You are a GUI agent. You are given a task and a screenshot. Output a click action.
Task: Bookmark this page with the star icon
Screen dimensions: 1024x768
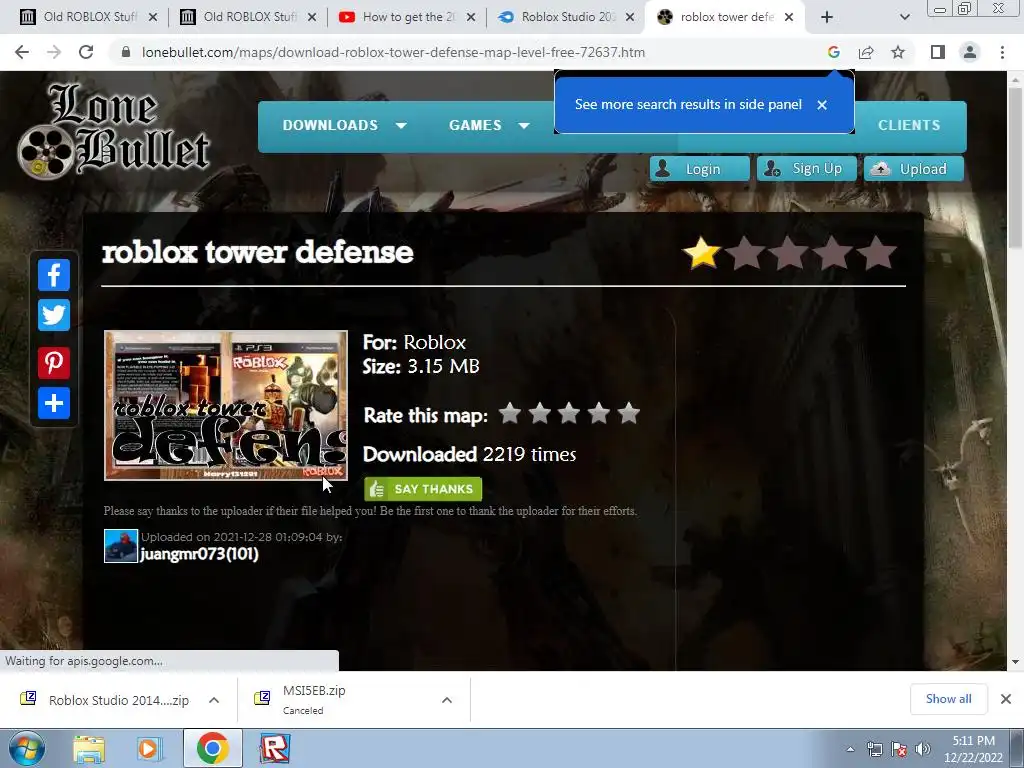pos(898,52)
